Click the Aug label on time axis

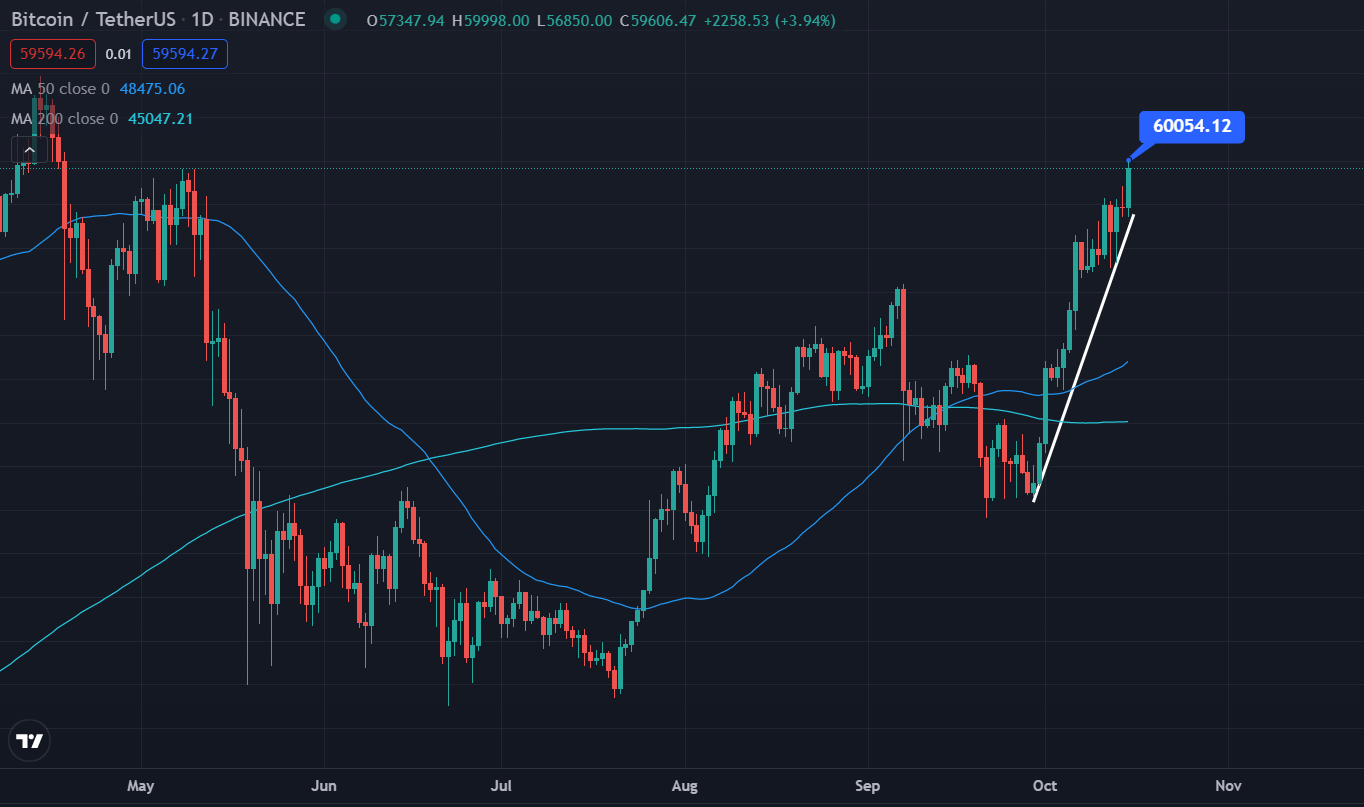685,786
